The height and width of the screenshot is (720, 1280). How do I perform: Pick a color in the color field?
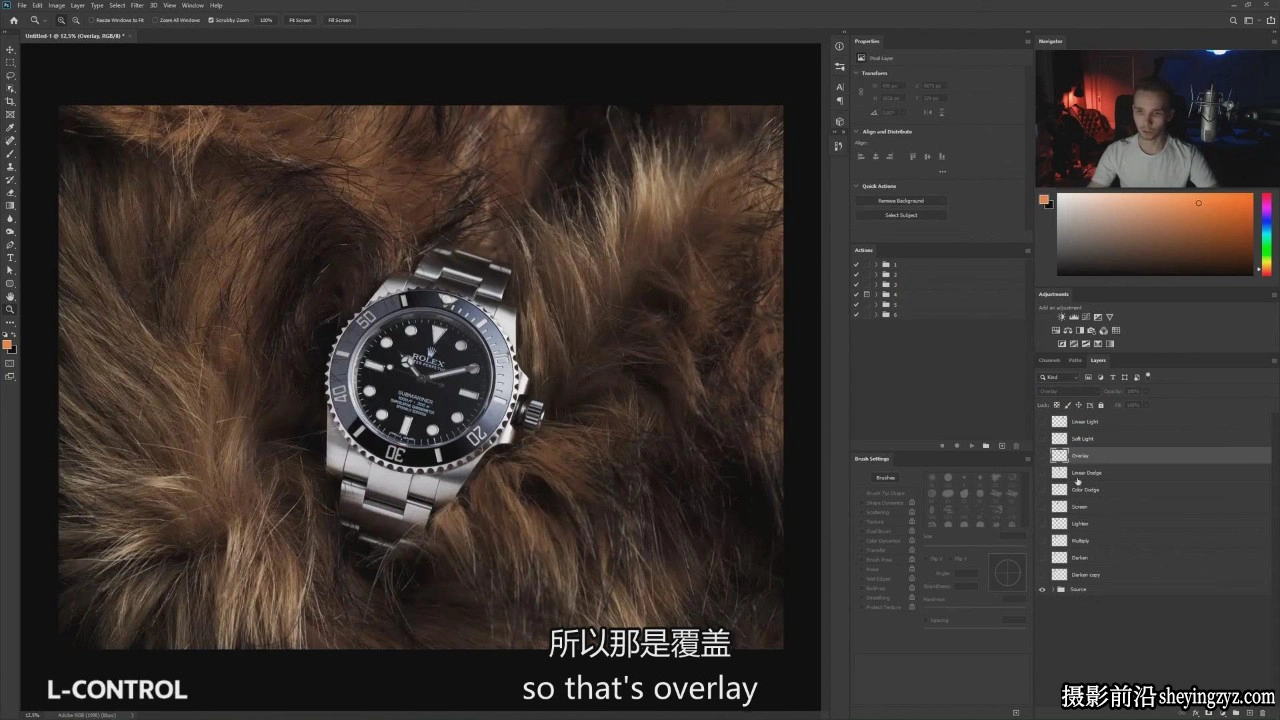point(1155,234)
